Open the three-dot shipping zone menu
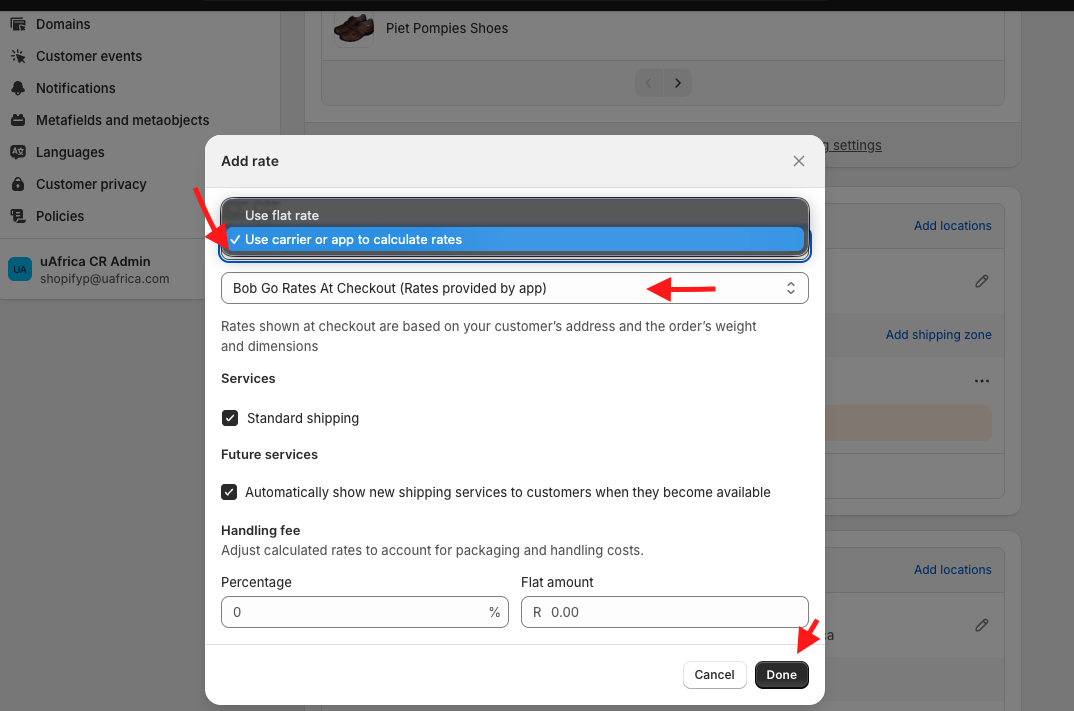Viewport: 1074px width, 711px height. tap(981, 381)
